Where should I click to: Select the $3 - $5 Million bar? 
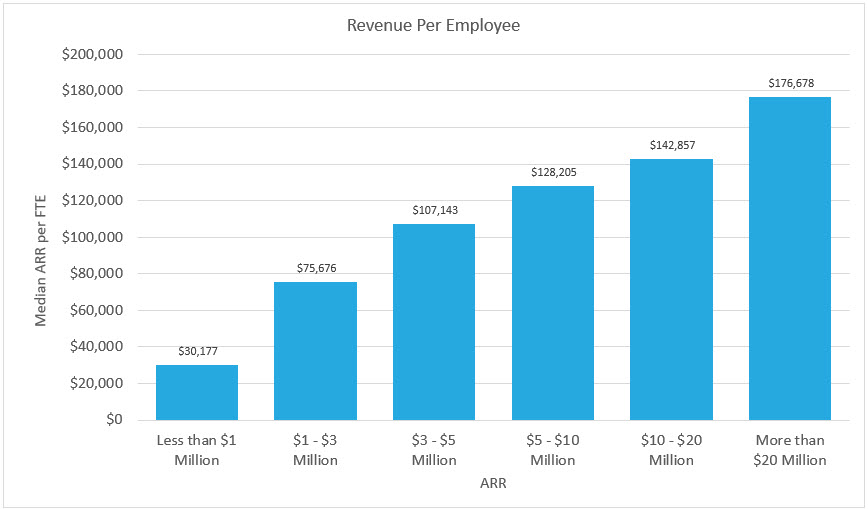click(x=434, y=322)
